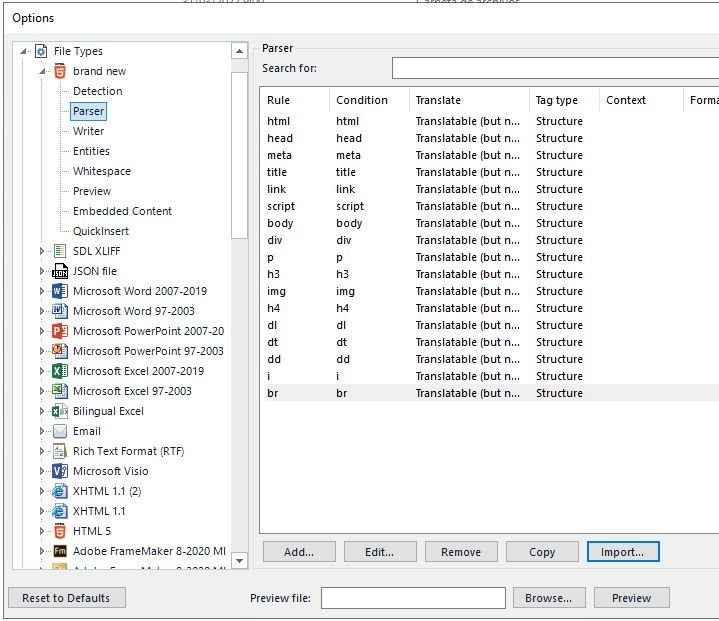Expand the Microsoft Visio node
The width and height of the screenshot is (719, 621).
[x=42, y=471]
